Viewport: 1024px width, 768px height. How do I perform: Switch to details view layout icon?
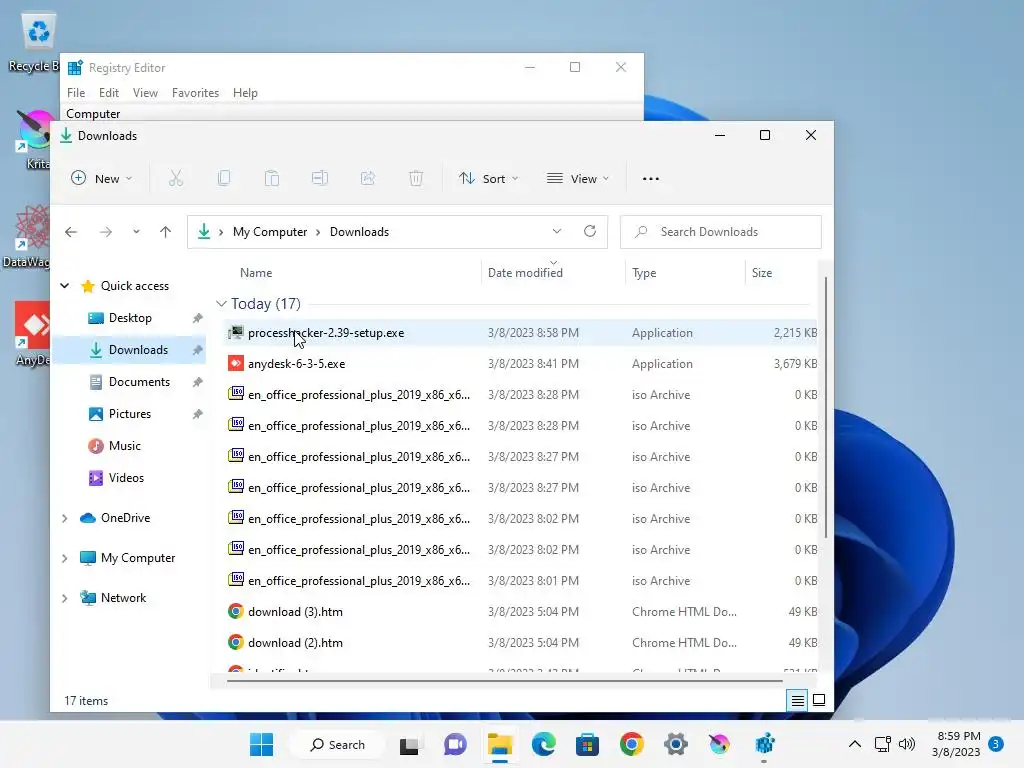coord(797,701)
